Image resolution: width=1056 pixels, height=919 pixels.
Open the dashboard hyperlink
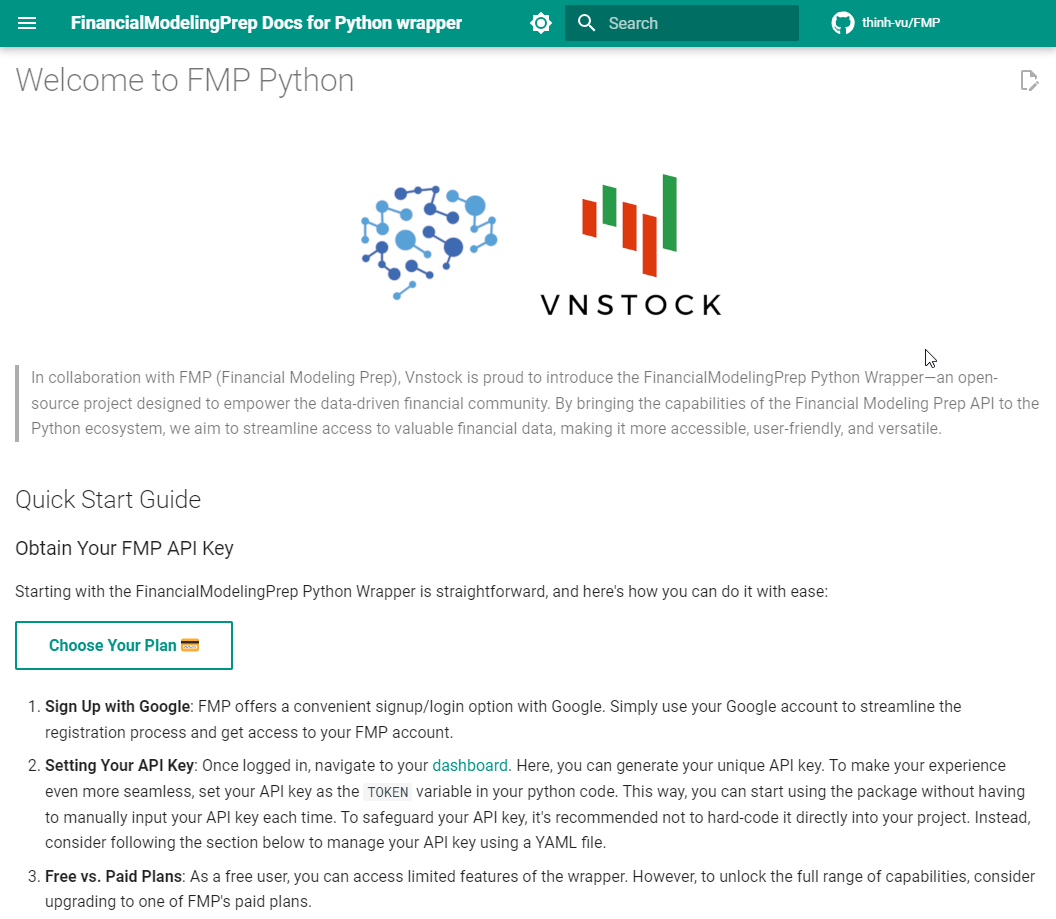[470, 766]
